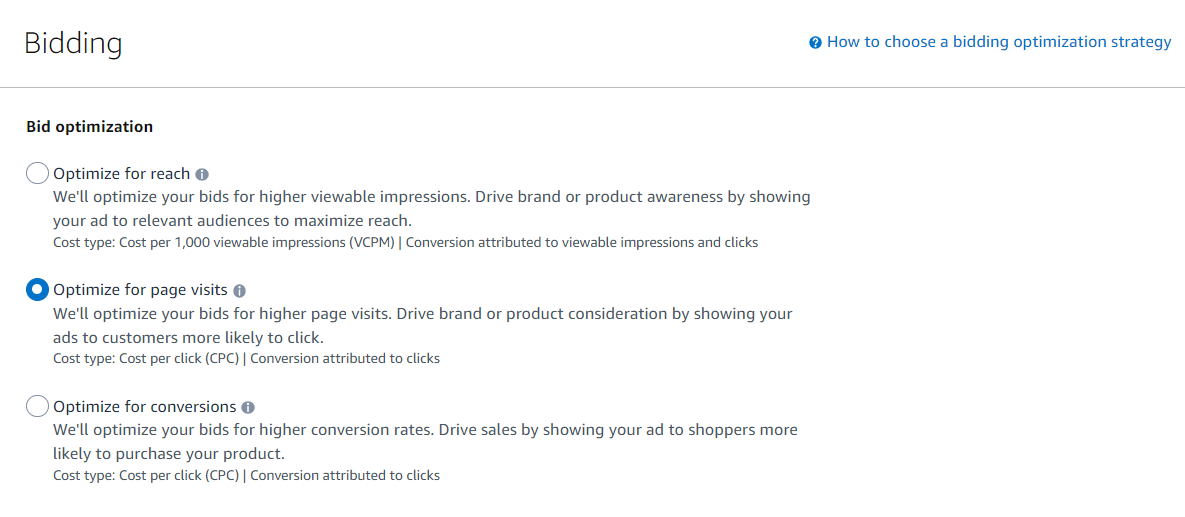Click the higher viewable impressions description paragraph

tap(432, 209)
